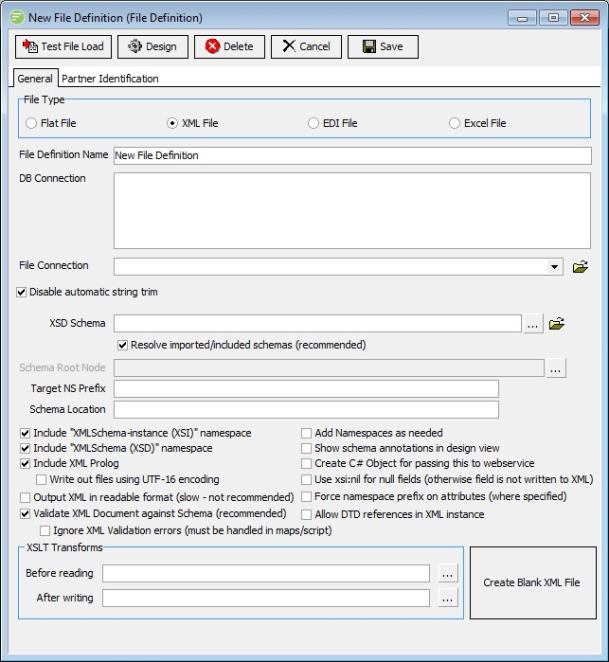609x662 pixels.
Task: Click inside the DB Connection box
Action: point(352,210)
